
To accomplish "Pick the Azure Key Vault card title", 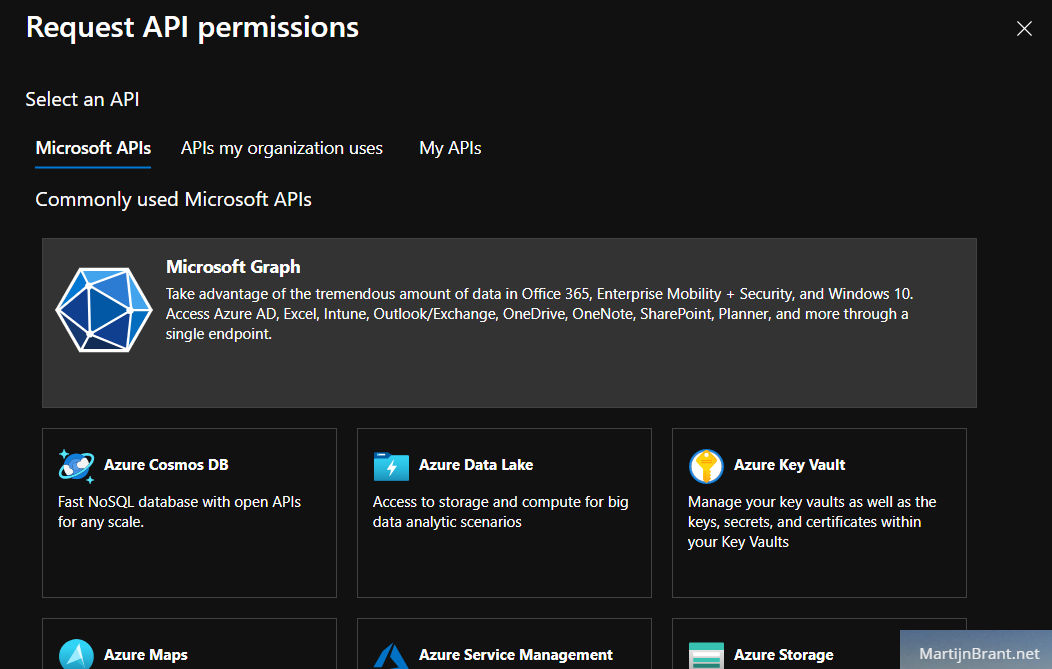I will tap(789, 464).
